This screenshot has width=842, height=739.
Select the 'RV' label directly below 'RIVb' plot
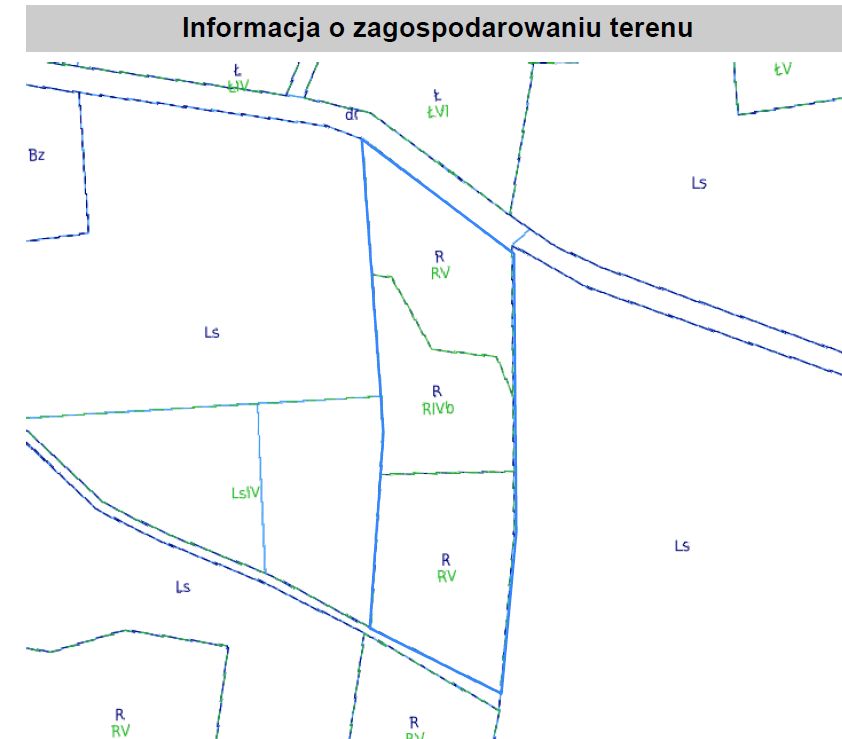(446, 576)
